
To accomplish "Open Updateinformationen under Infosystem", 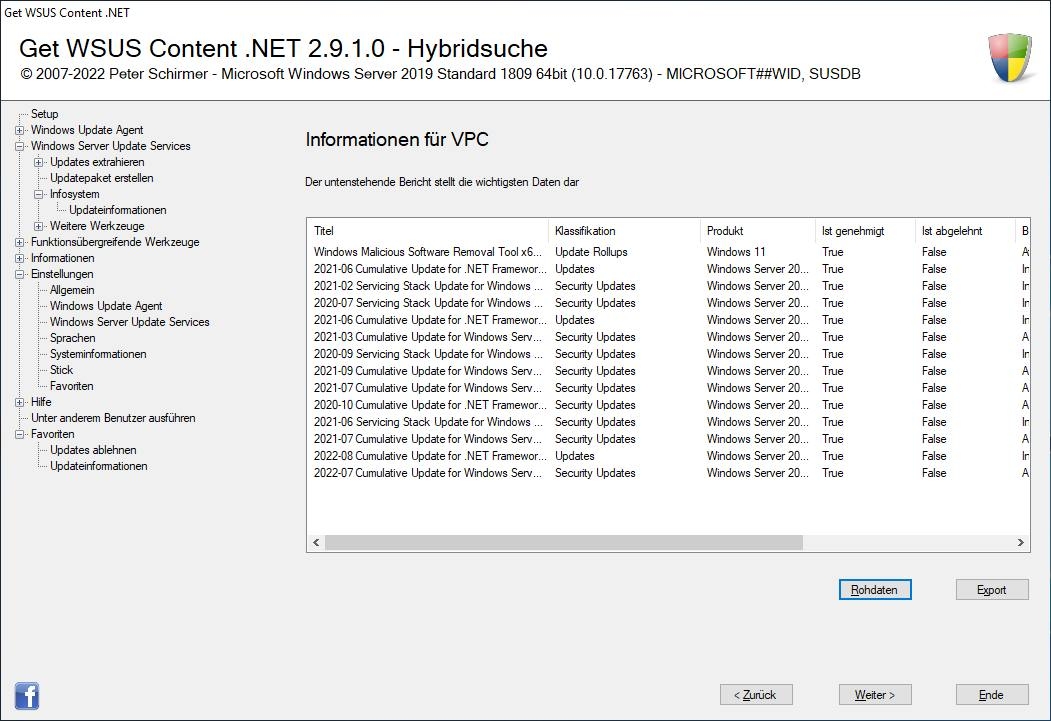I will pos(117,210).
